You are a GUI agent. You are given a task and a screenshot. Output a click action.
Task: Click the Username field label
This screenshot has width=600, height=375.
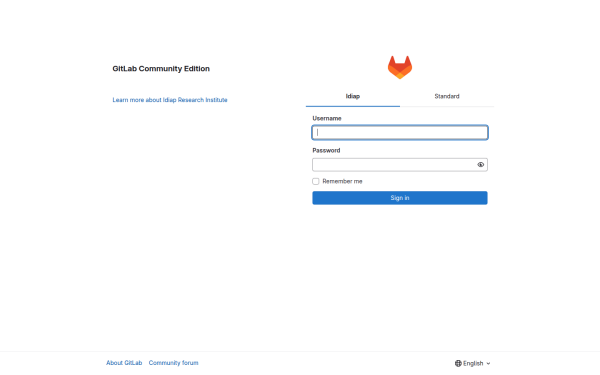(x=327, y=118)
